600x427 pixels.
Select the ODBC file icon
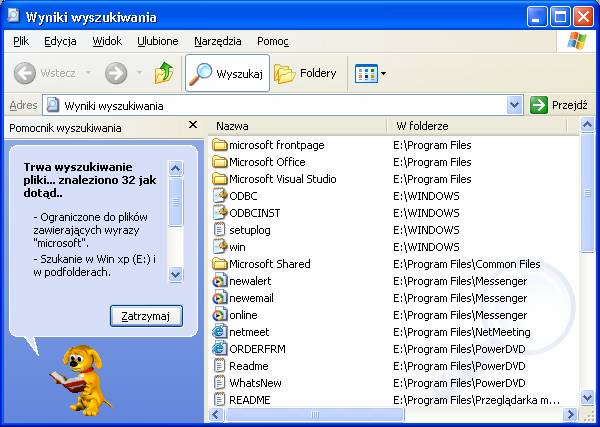pos(220,196)
